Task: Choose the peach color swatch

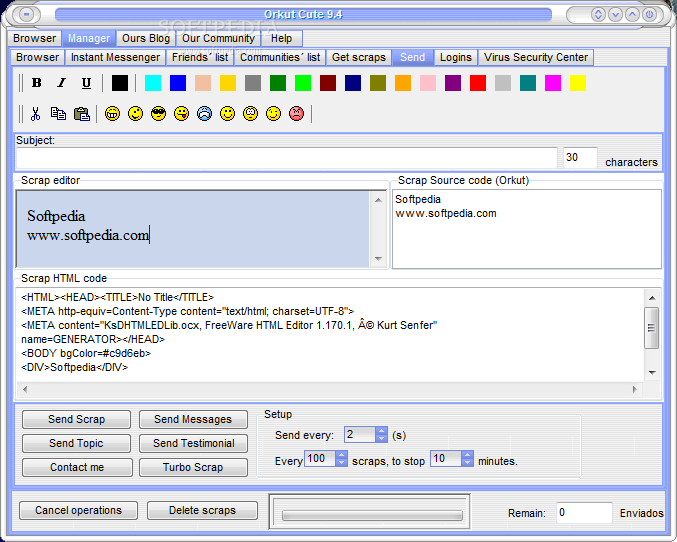Action: click(x=203, y=83)
